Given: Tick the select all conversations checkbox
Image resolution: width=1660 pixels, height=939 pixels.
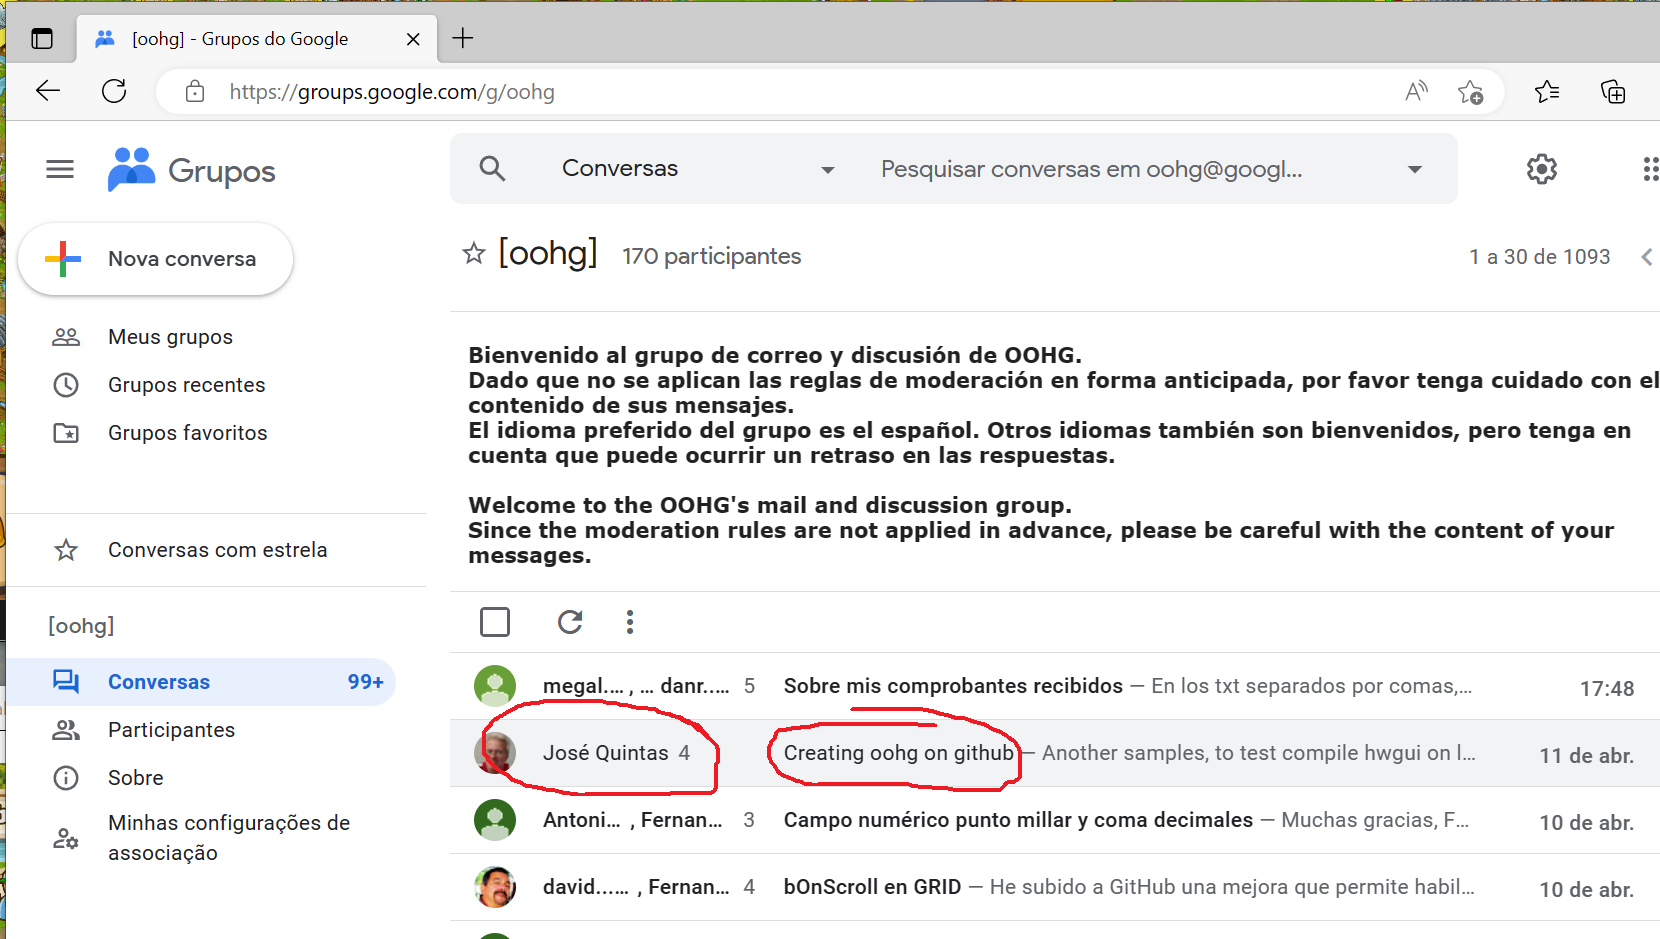Looking at the screenshot, I should pos(495,622).
